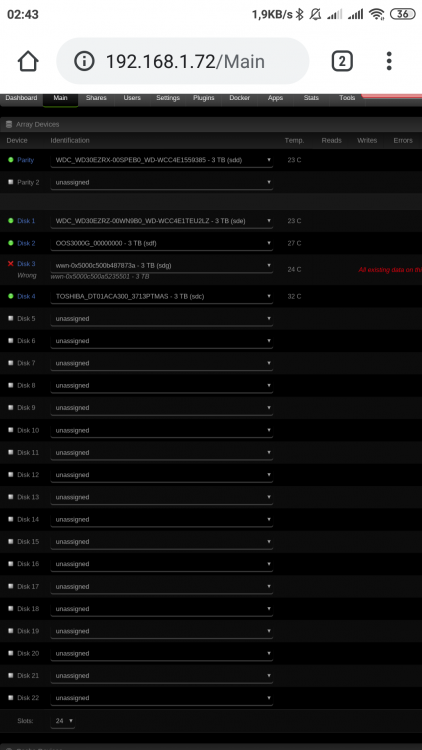Click the grey status square for Disk 12
422x750 pixels.
(11, 474)
